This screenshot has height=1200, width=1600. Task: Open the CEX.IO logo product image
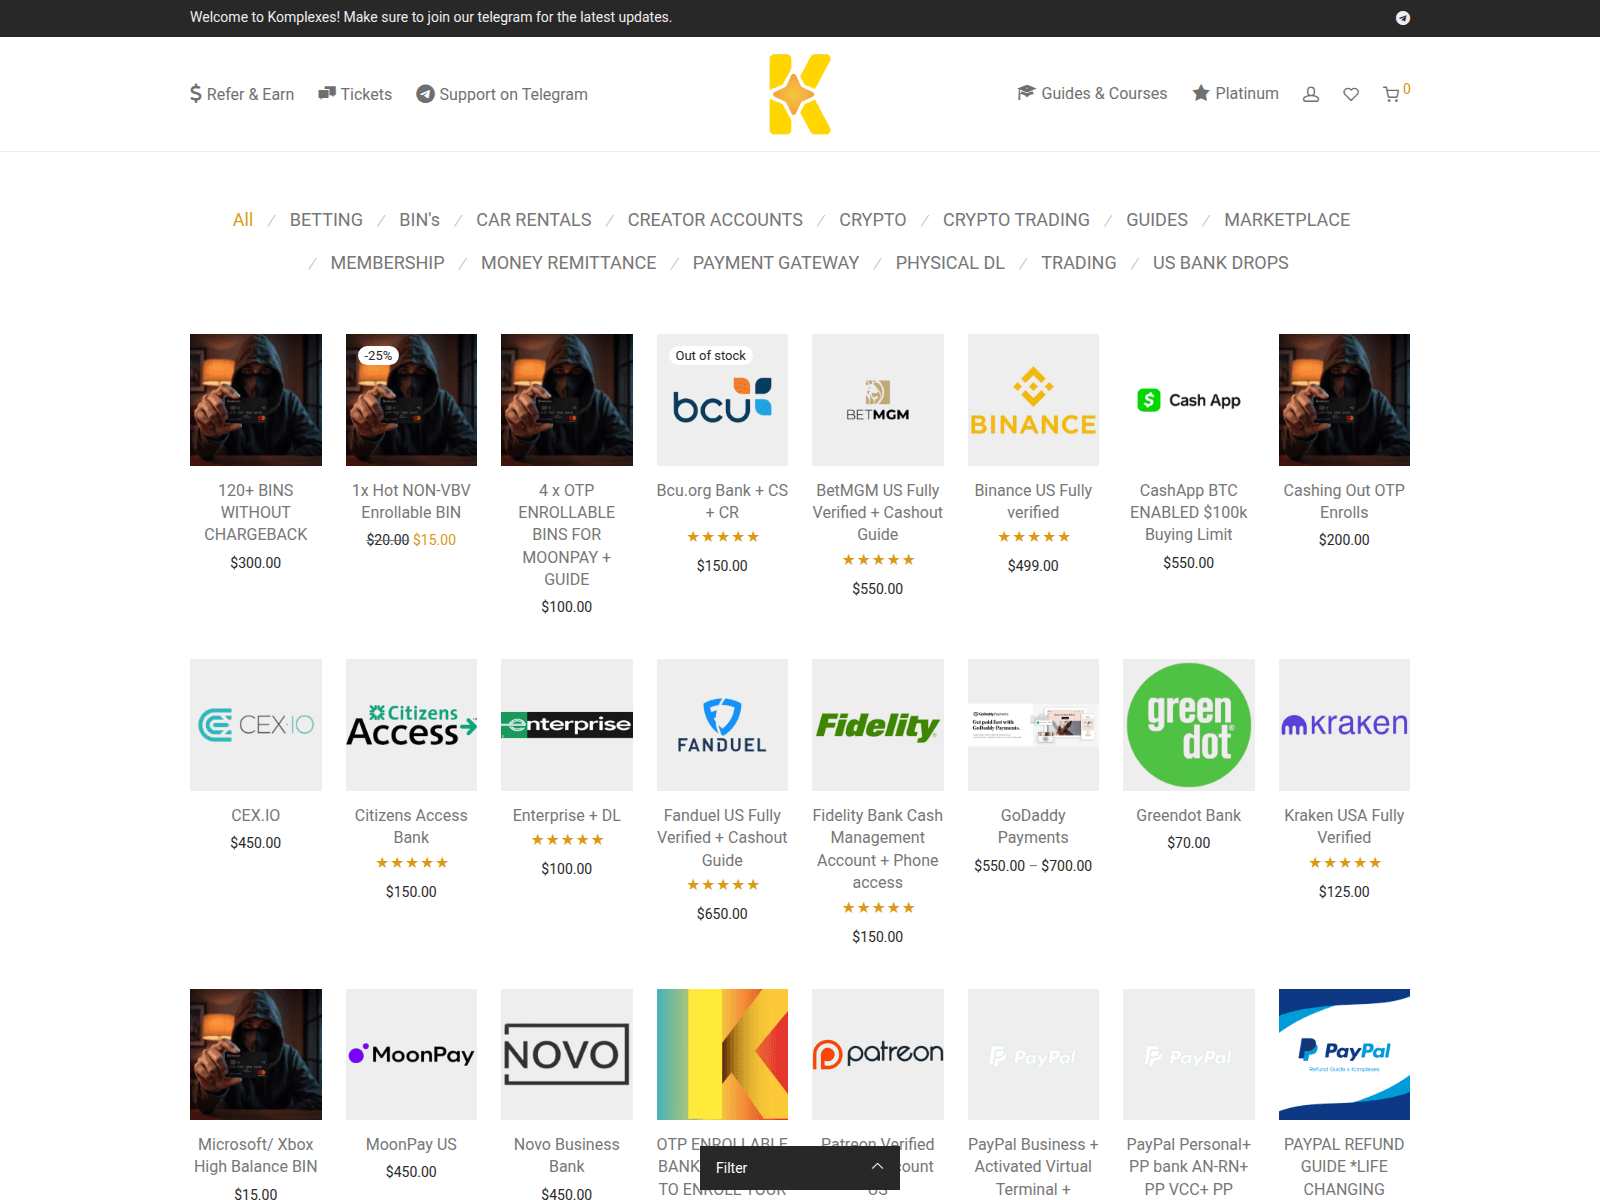pyautogui.click(x=256, y=725)
